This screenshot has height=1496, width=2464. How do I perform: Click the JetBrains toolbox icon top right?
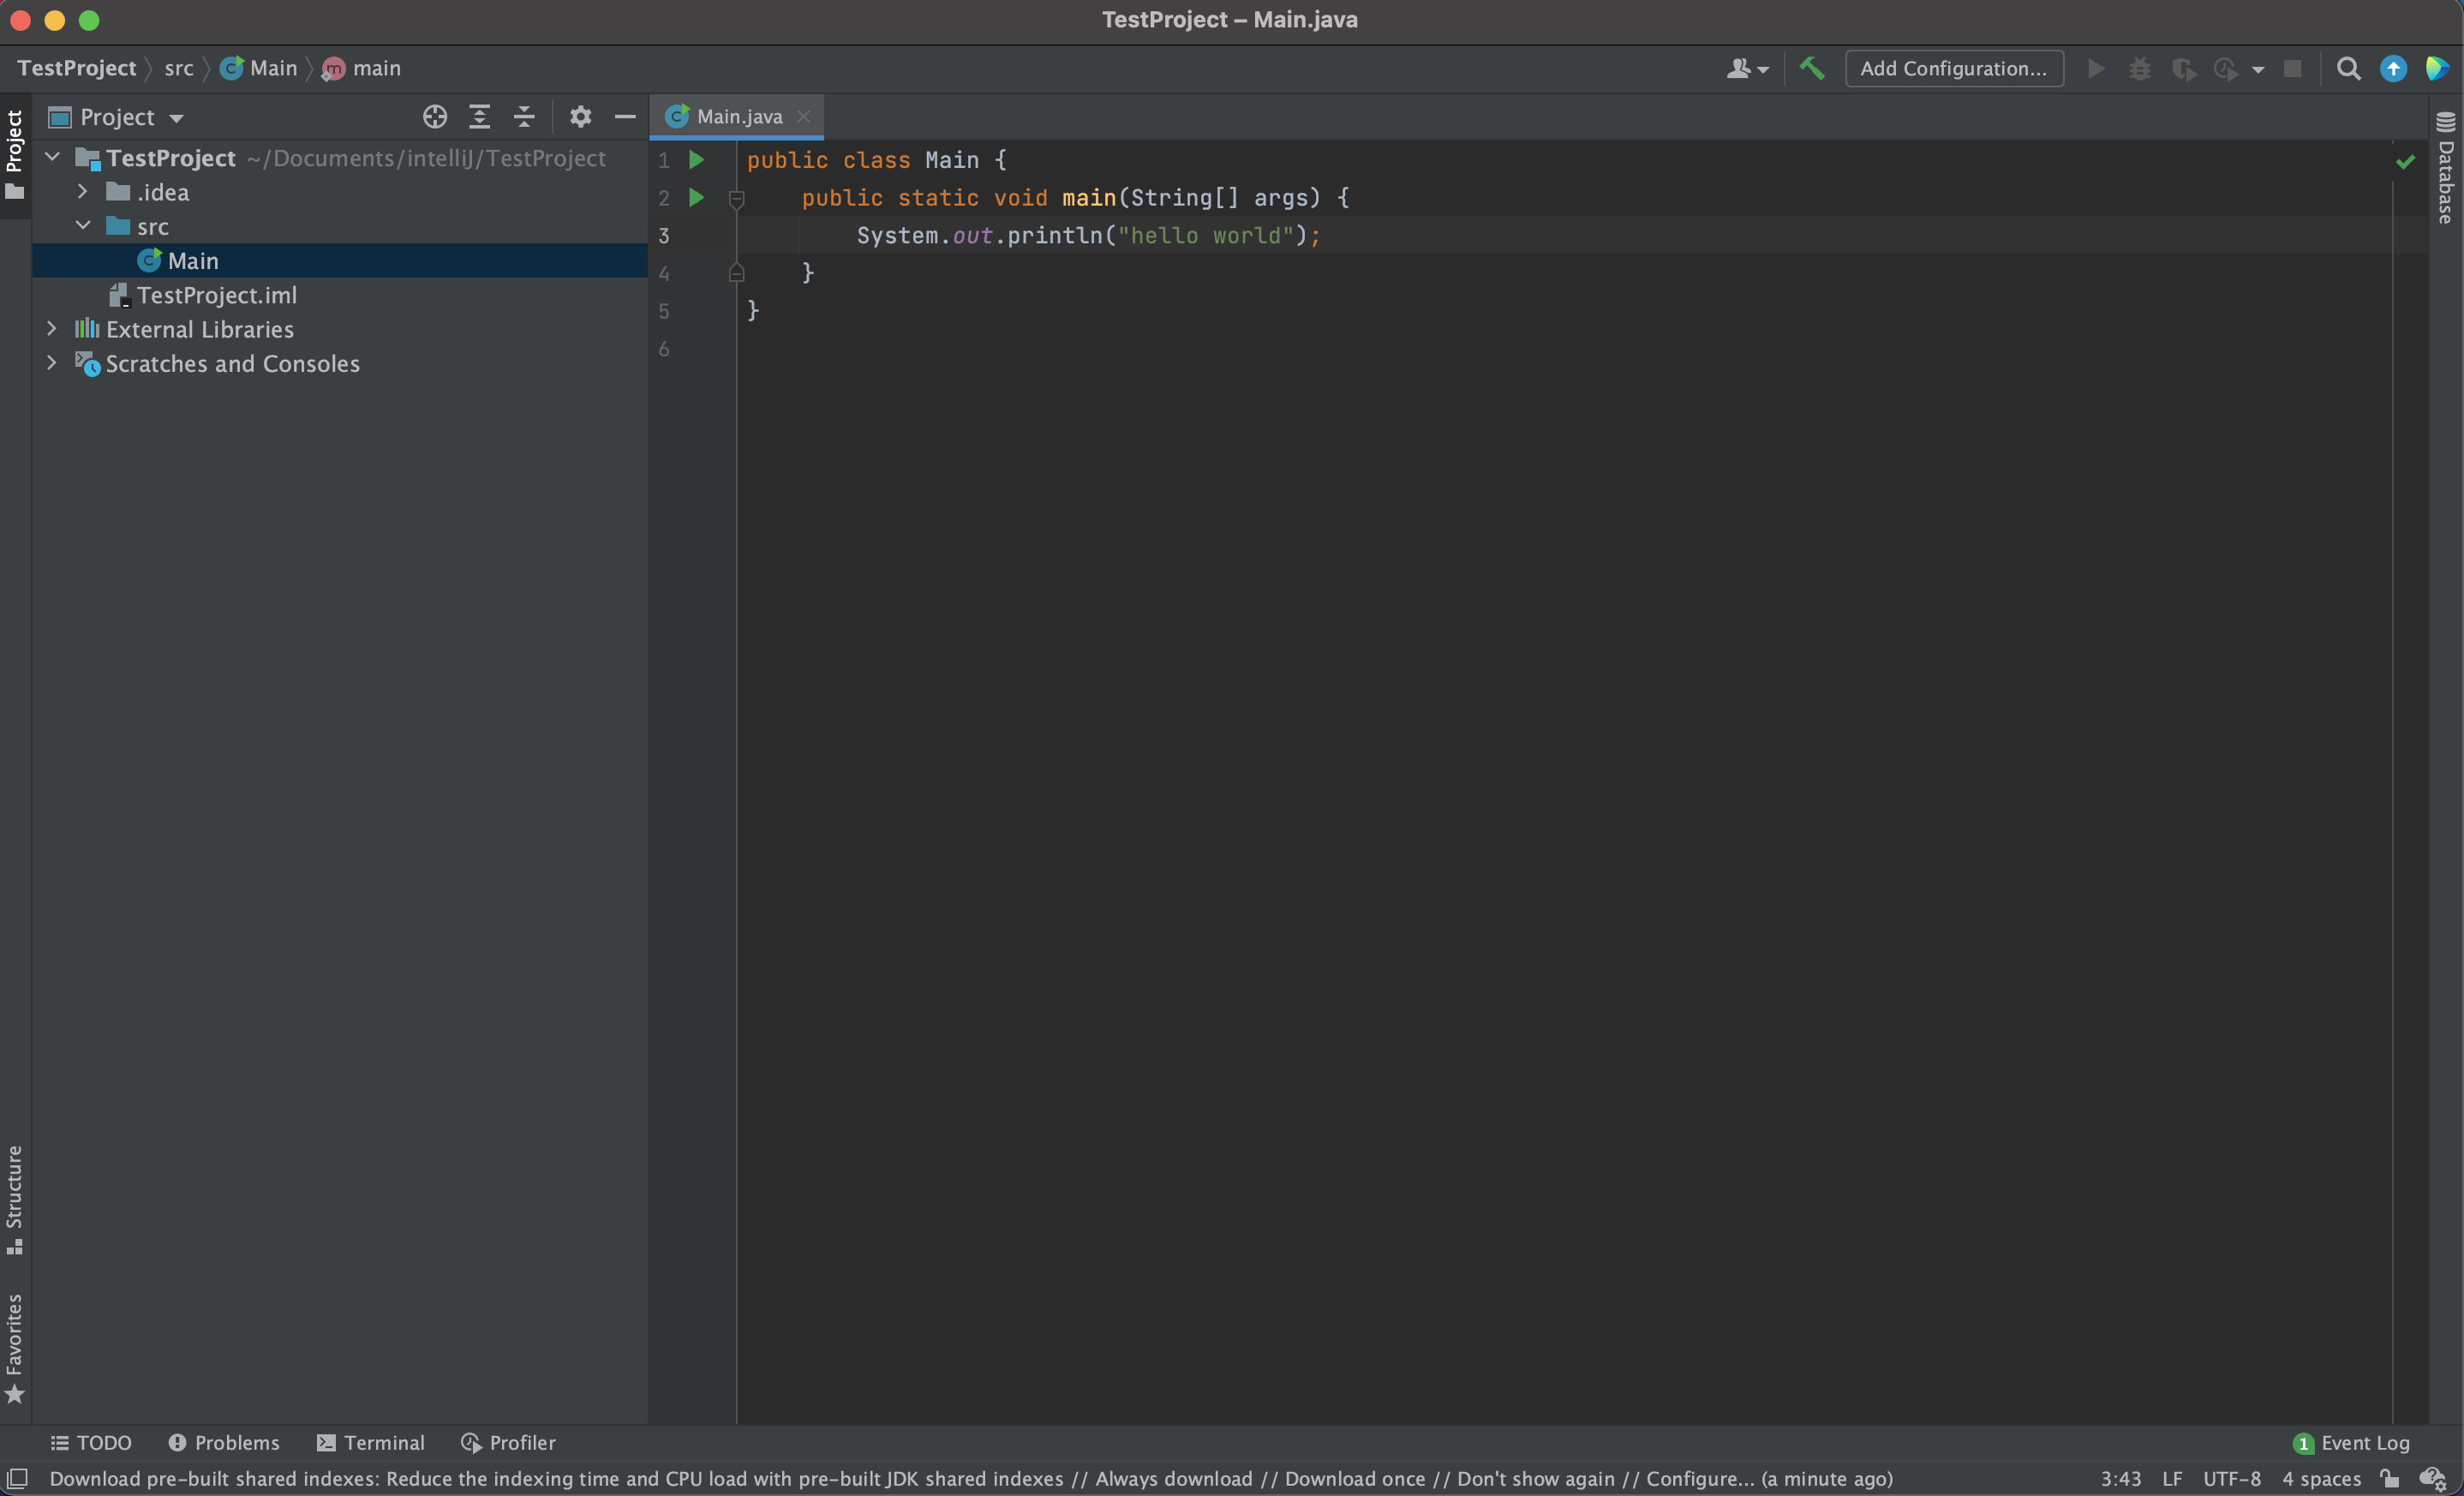point(2437,68)
